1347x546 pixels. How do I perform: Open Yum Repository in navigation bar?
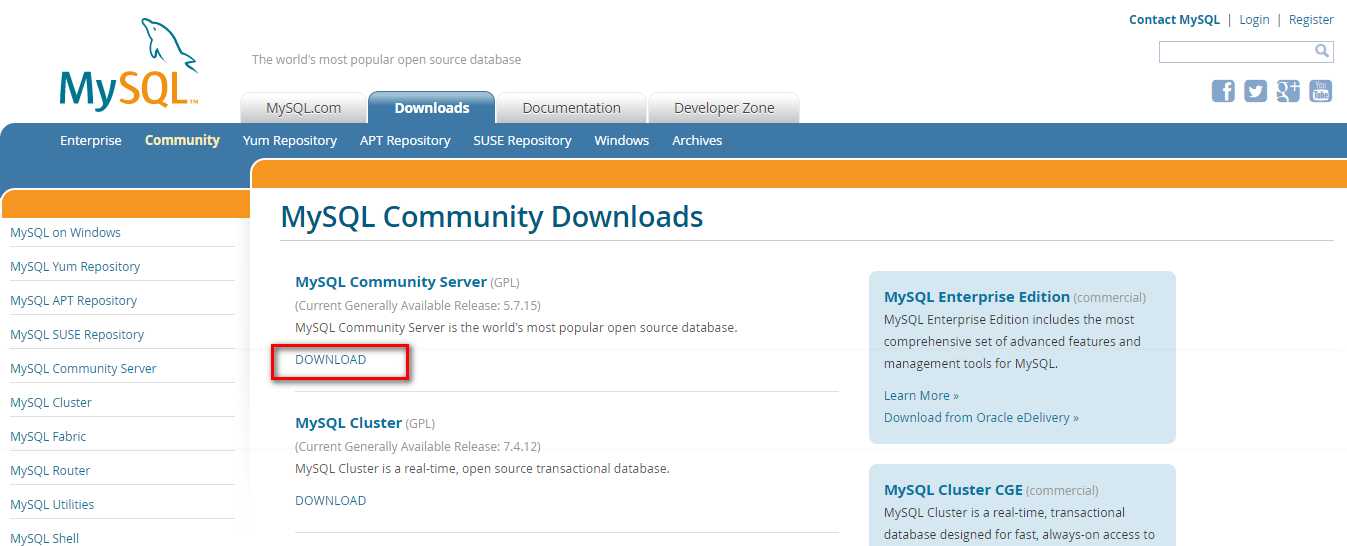click(290, 141)
